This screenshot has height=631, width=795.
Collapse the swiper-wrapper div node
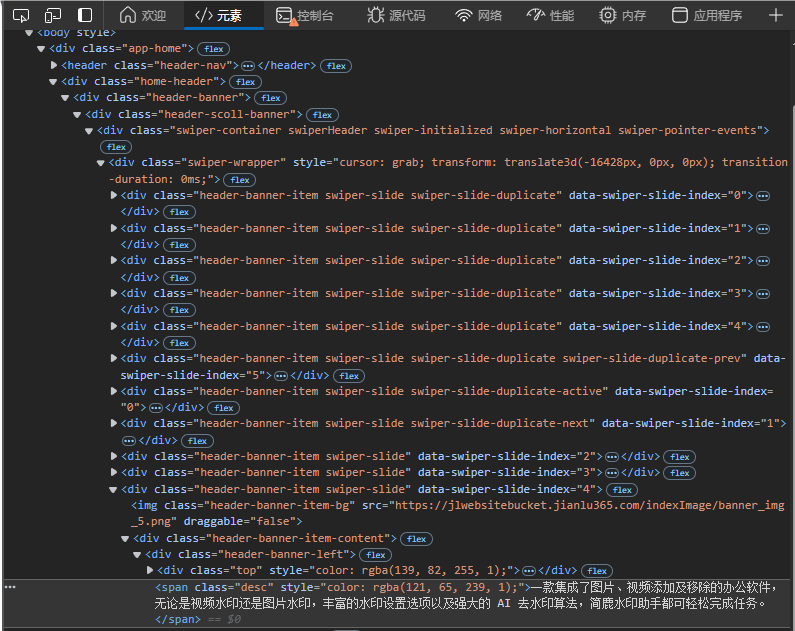pos(101,163)
